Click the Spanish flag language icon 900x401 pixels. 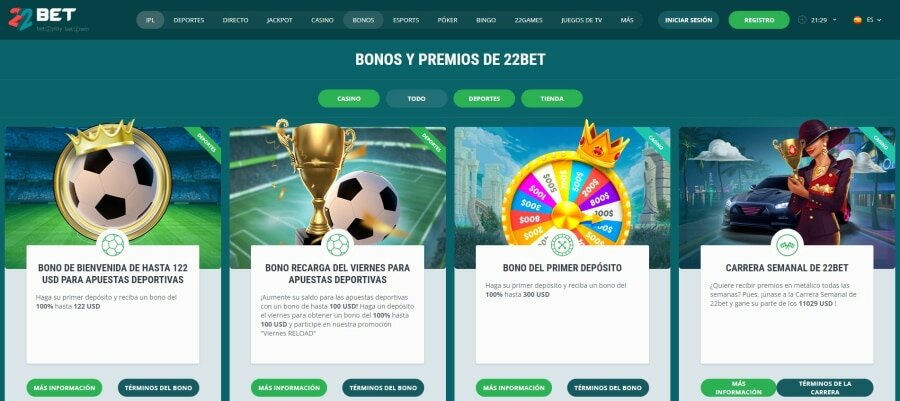click(858, 20)
